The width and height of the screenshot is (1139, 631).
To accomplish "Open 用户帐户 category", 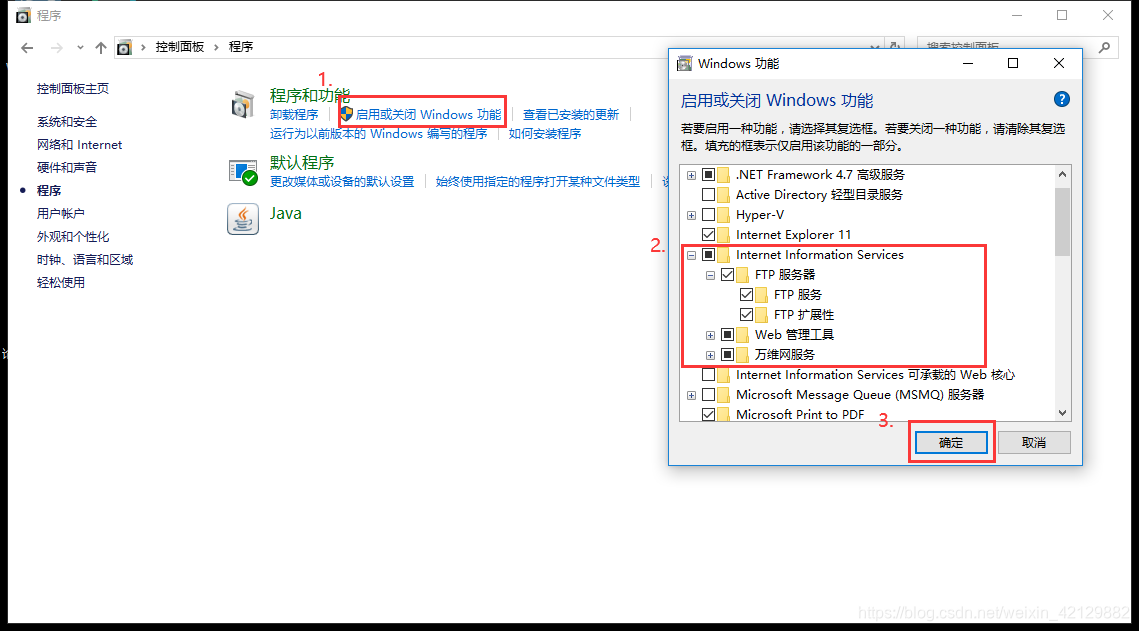I will pos(60,213).
